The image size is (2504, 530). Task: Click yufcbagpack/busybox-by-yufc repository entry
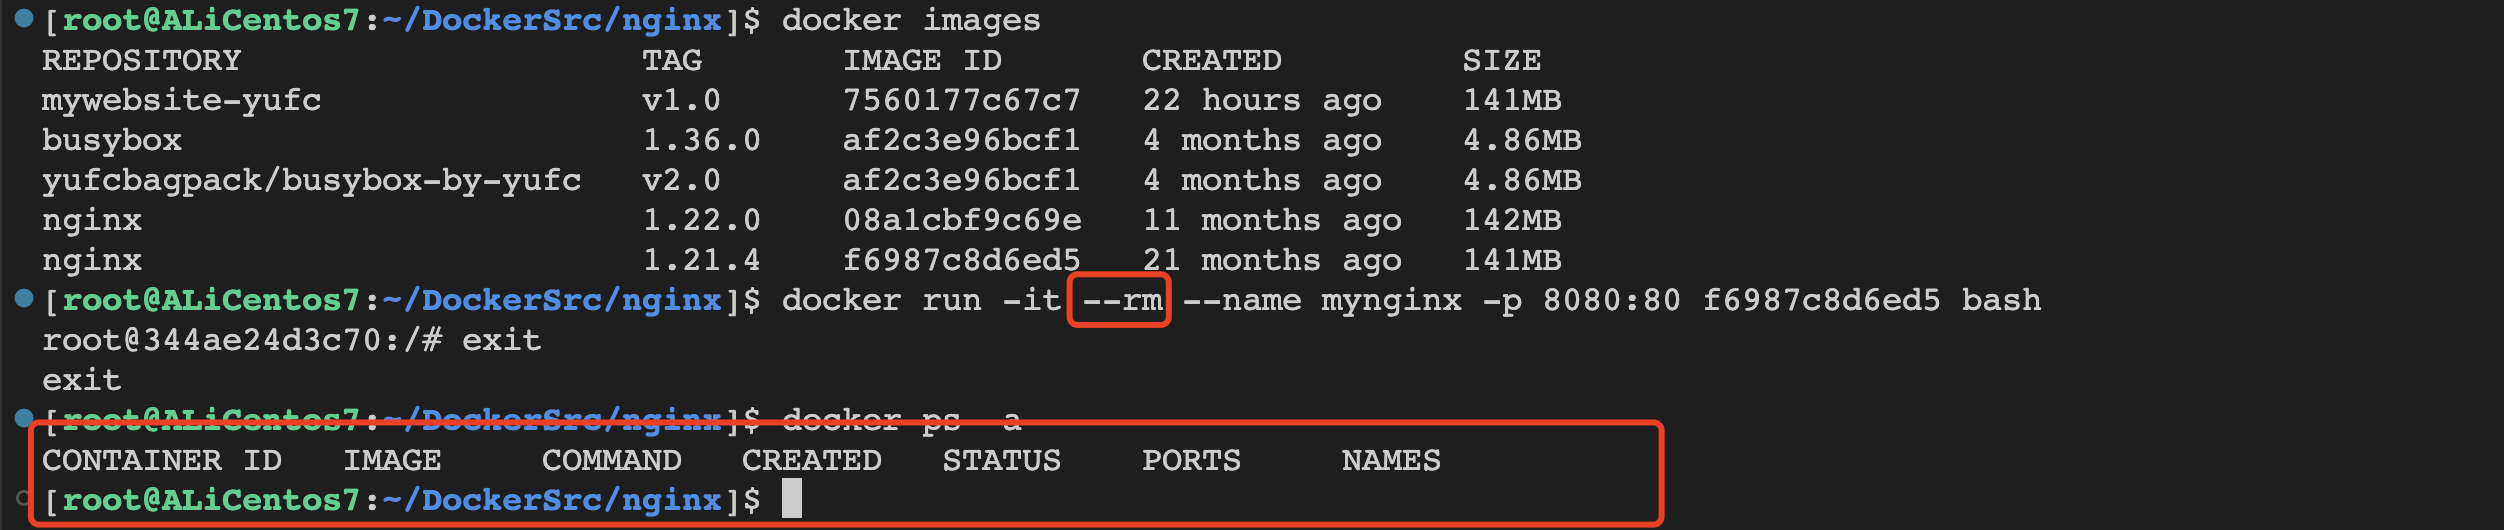[311, 180]
